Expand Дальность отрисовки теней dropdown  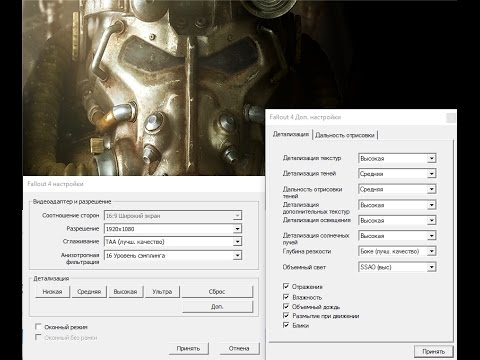(397, 189)
